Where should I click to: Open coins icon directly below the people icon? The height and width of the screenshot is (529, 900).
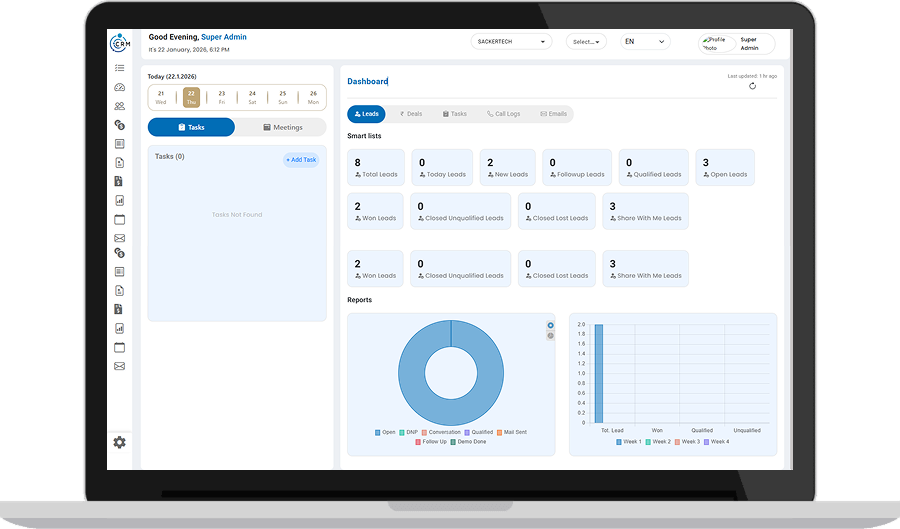119,125
